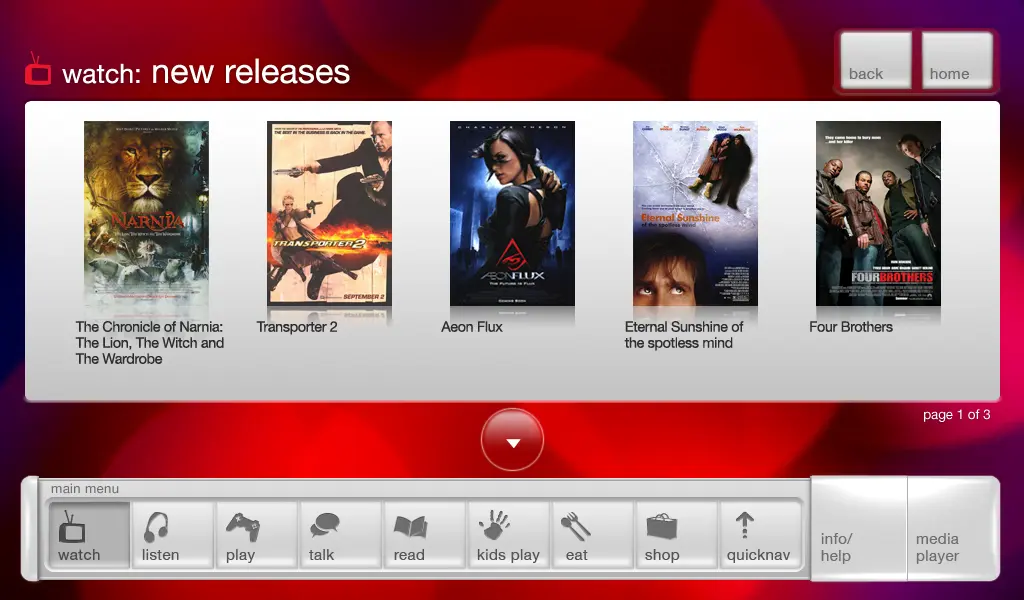Open the shop bag menu item
This screenshot has width=1024, height=600.
point(675,535)
